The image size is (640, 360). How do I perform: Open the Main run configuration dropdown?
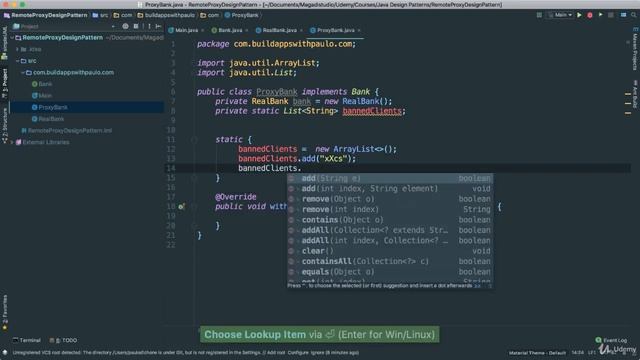[560, 15]
